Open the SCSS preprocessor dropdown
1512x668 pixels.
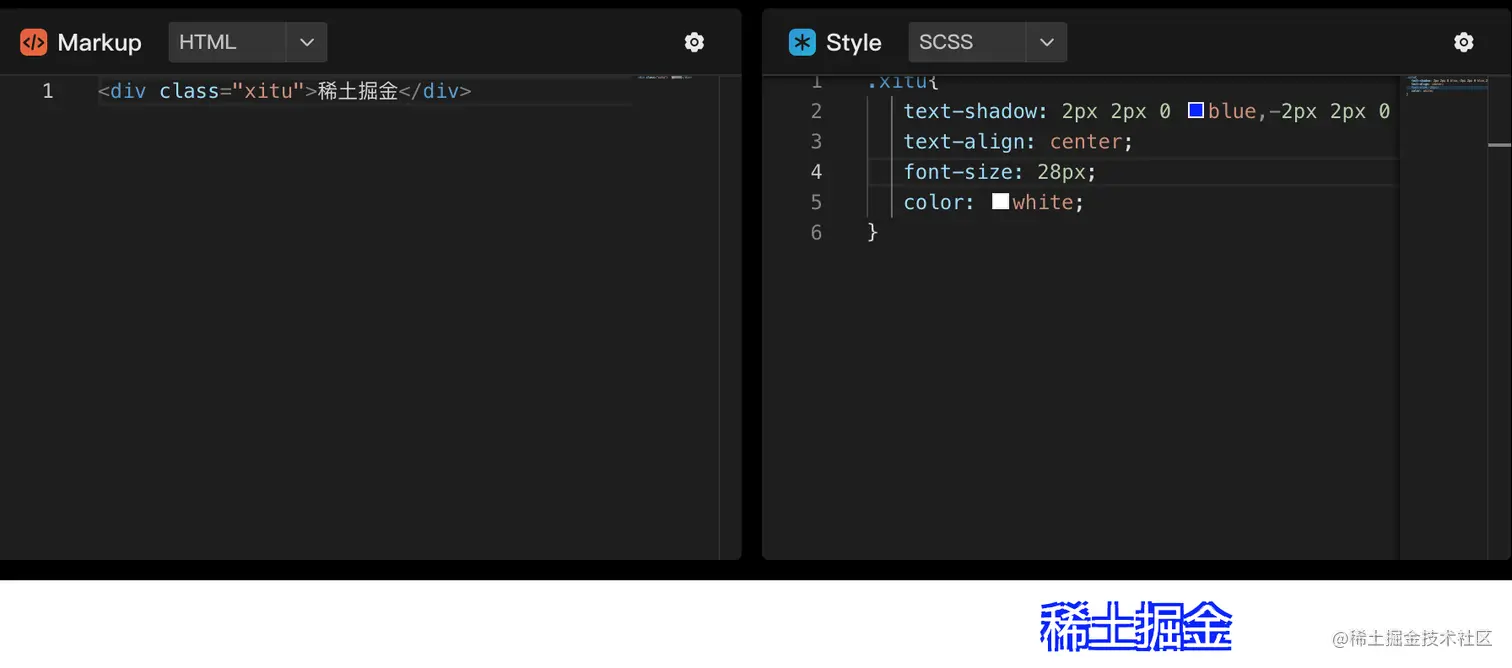987,42
